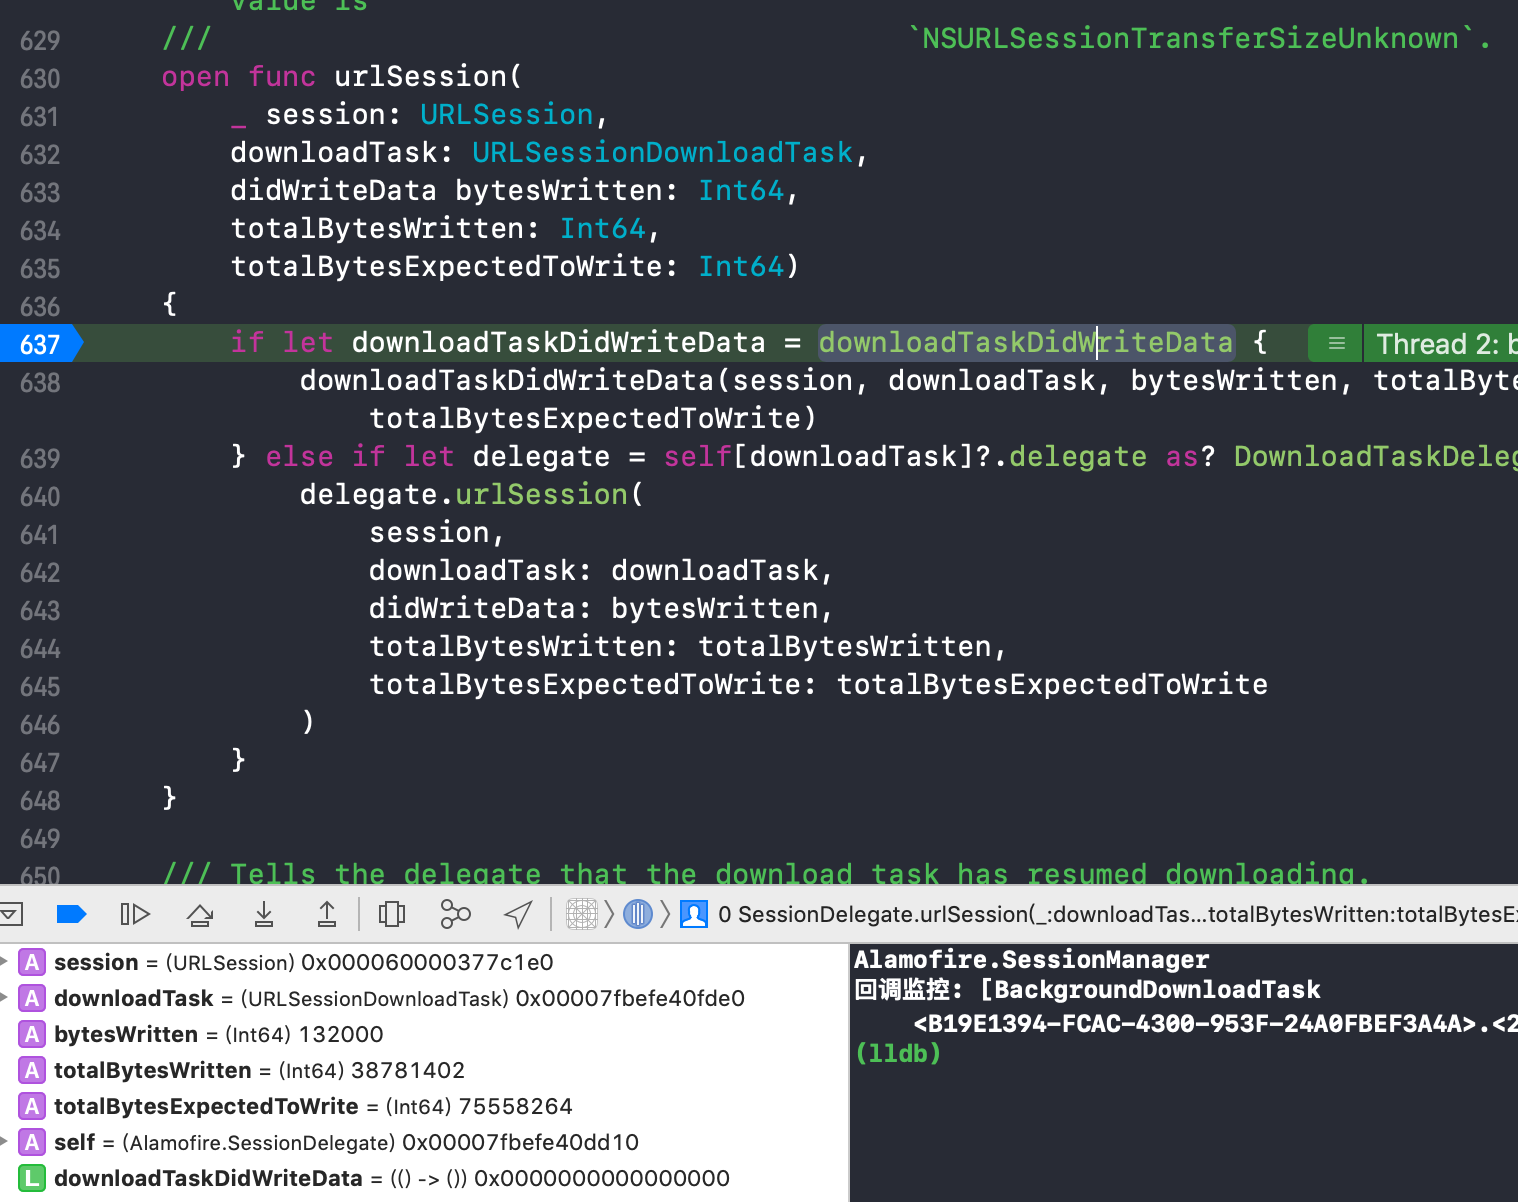
Task: Click the Thread 2 breakpoint annotation
Action: pos(1443,343)
